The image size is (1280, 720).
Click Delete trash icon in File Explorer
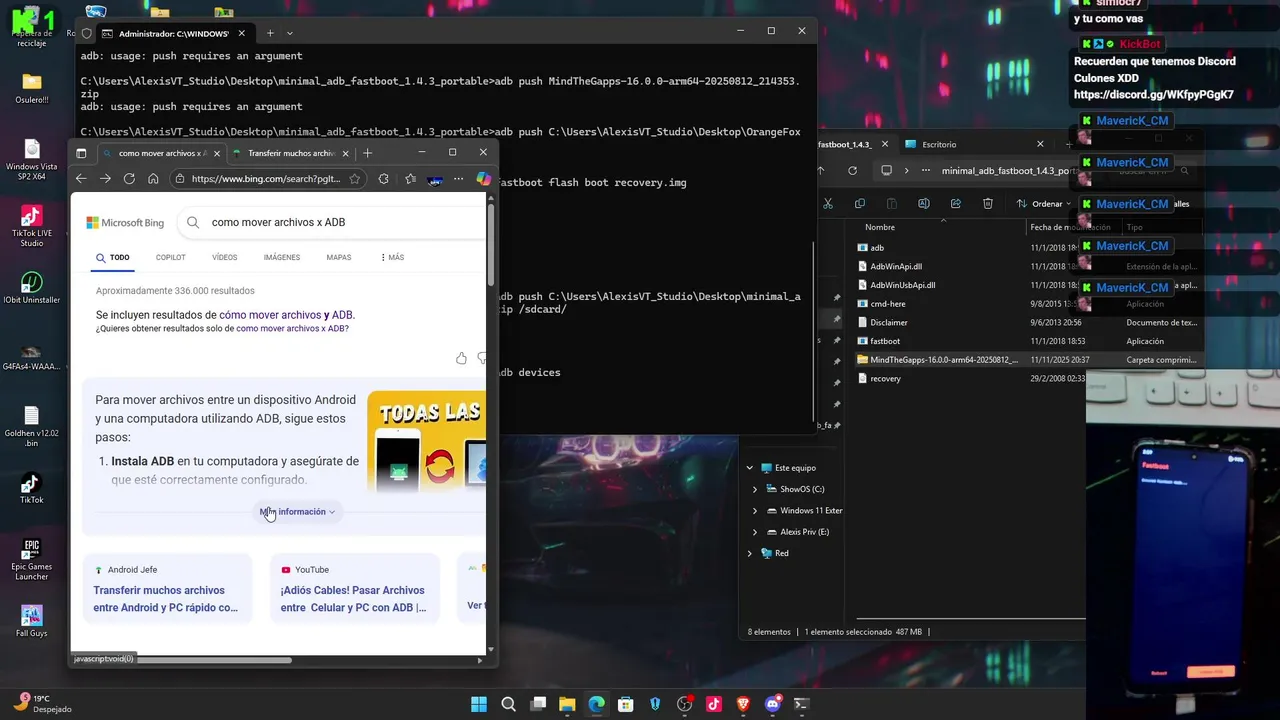(988, 203)
